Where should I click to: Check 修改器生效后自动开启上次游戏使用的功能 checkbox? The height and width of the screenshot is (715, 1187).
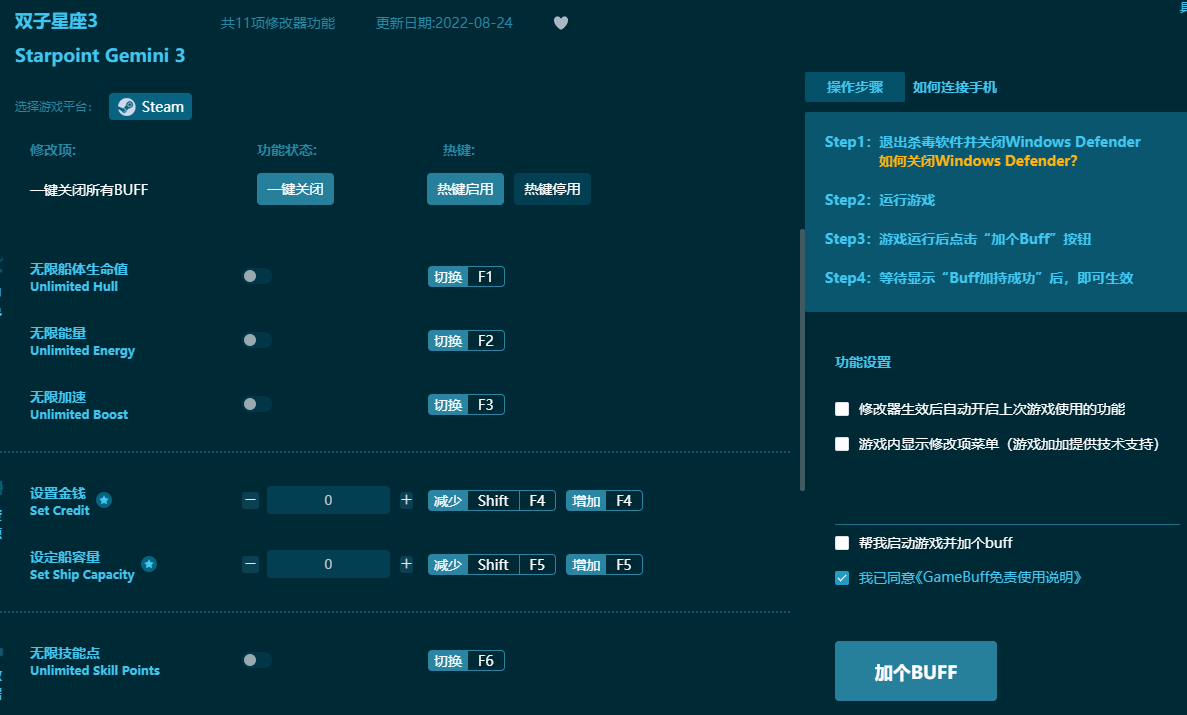pyautogui.click(x=842, y=409)
